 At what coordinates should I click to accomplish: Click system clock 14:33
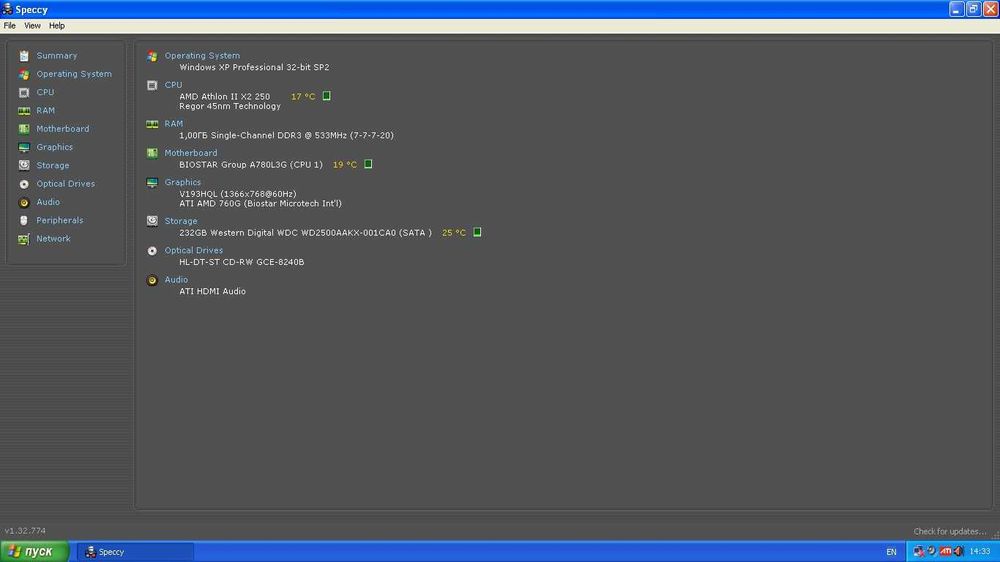tap(980, 552)
